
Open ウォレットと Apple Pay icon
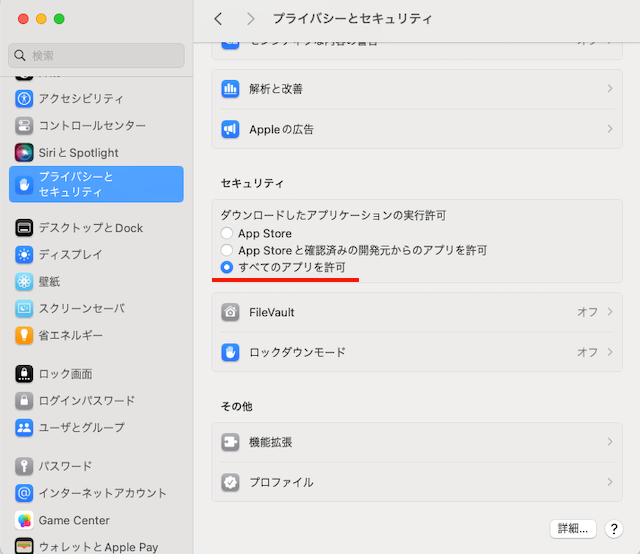click(24, 546)
